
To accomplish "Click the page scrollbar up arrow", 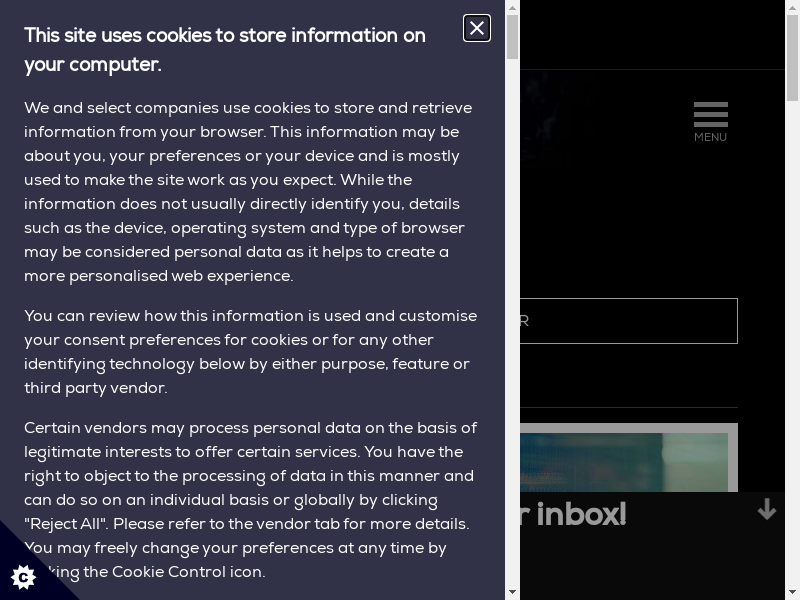I will (792, 8).
